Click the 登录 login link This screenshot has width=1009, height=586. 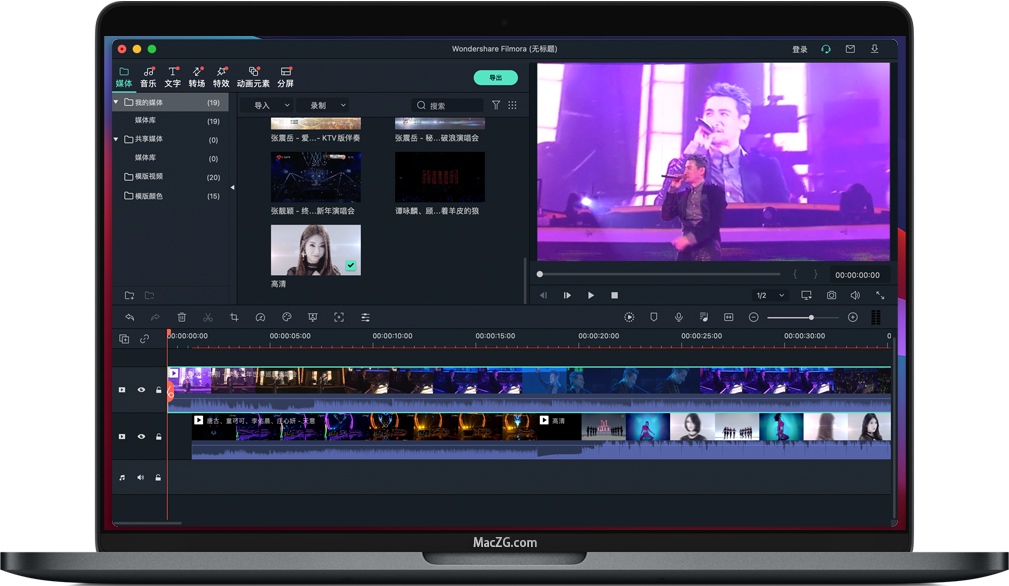799,49
